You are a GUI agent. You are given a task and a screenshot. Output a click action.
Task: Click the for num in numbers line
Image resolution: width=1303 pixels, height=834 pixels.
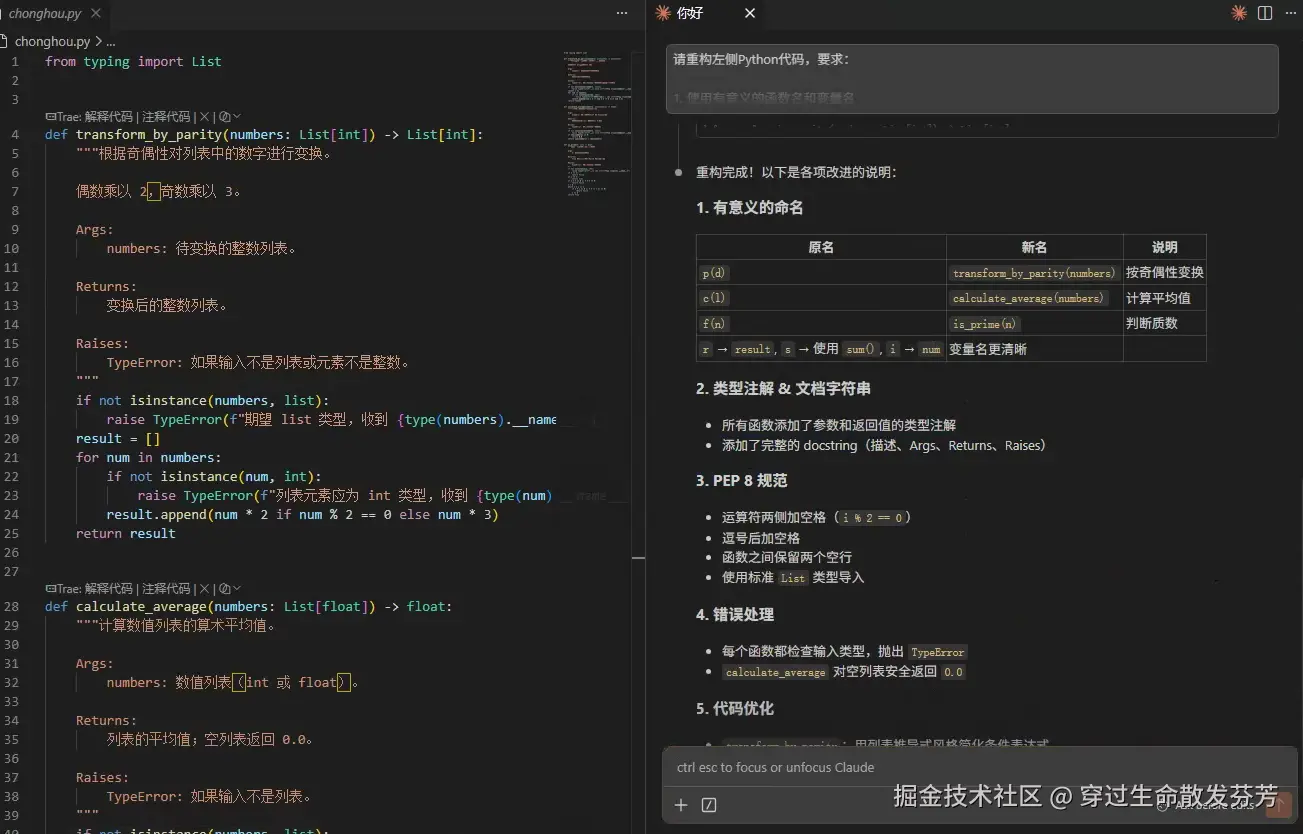tap(148, 458)
